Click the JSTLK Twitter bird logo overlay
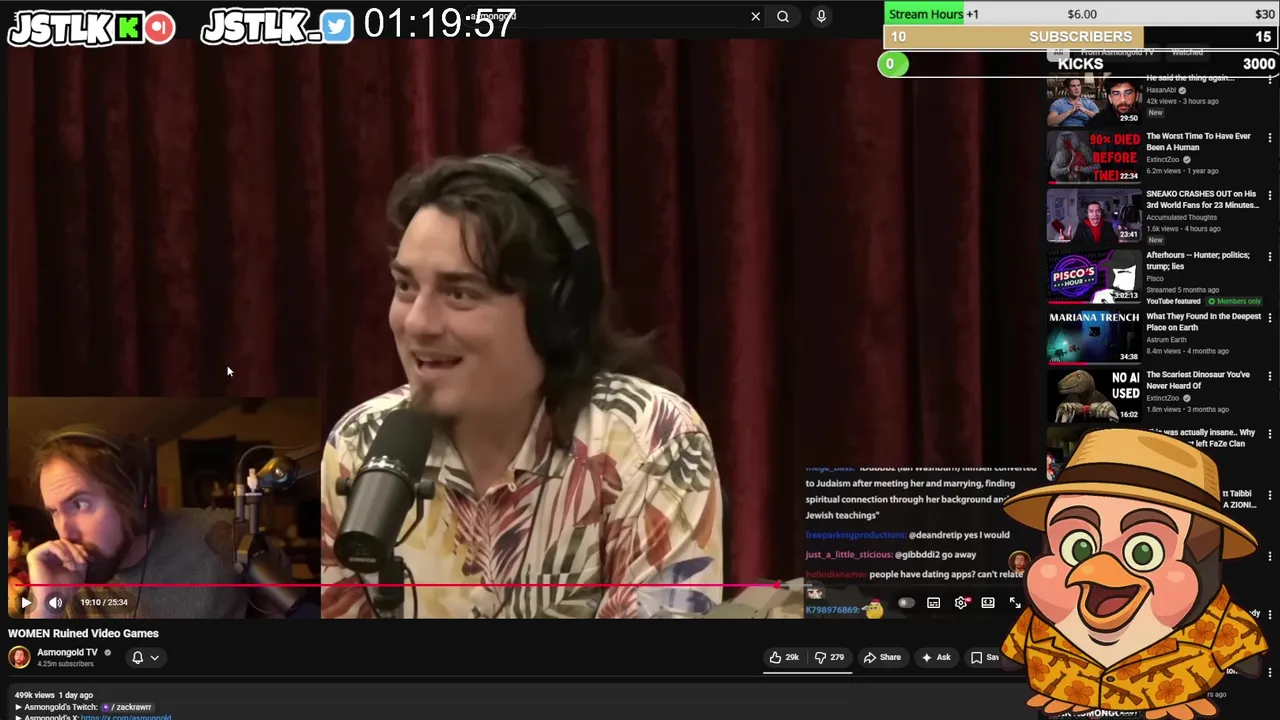The height and width of the screenshot is (720, 1280). click(277, 27)
